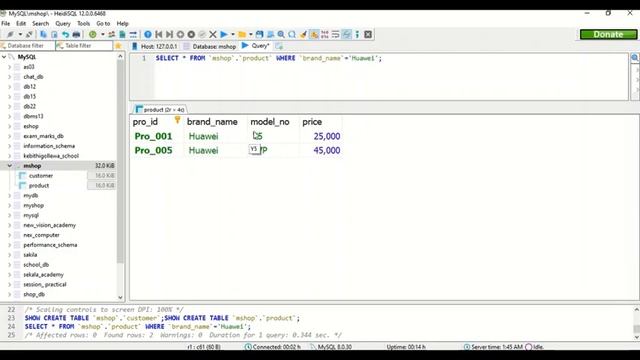Switch to the Database: mshop tab
This screenshot has width=640, height=360.
pyautogui.click(x=210, y=47)
